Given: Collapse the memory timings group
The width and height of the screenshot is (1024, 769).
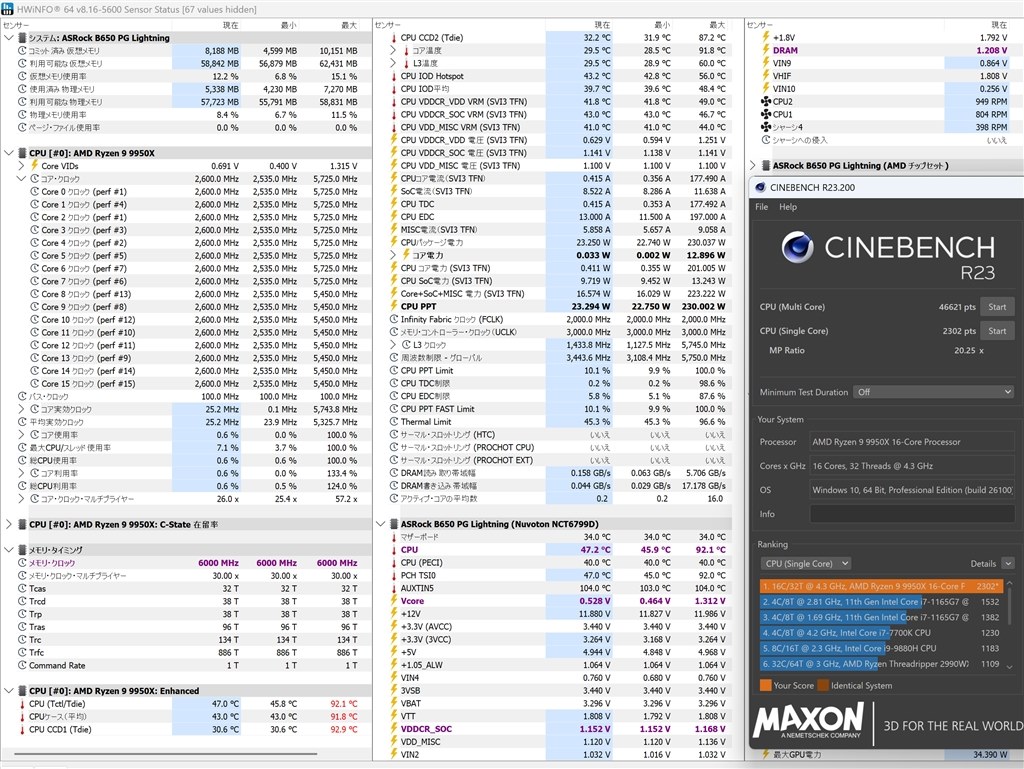Looking at the screenshot, I should coord(8,550).
